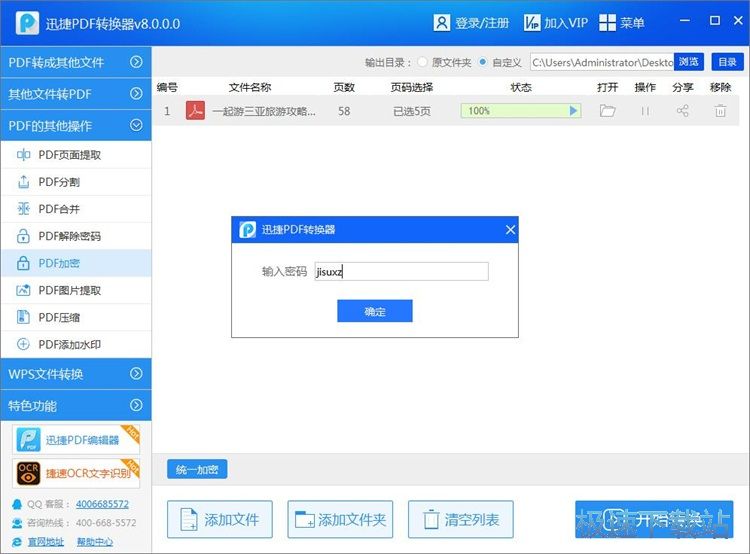Expand 特色功能 section

[76, 406]
